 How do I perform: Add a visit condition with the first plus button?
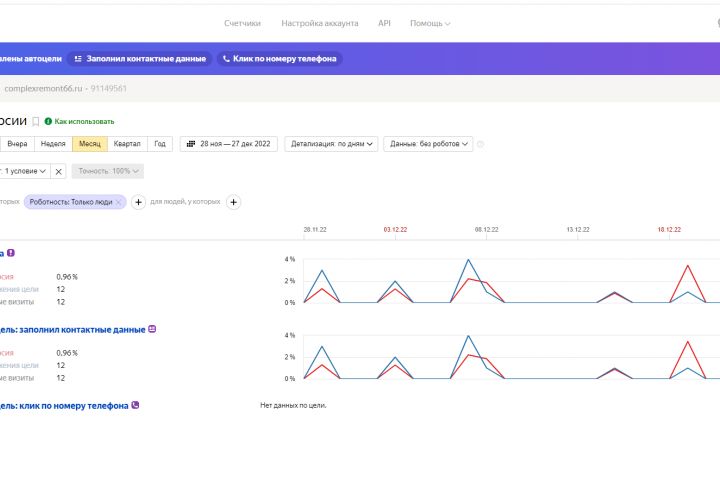[138, 202]
